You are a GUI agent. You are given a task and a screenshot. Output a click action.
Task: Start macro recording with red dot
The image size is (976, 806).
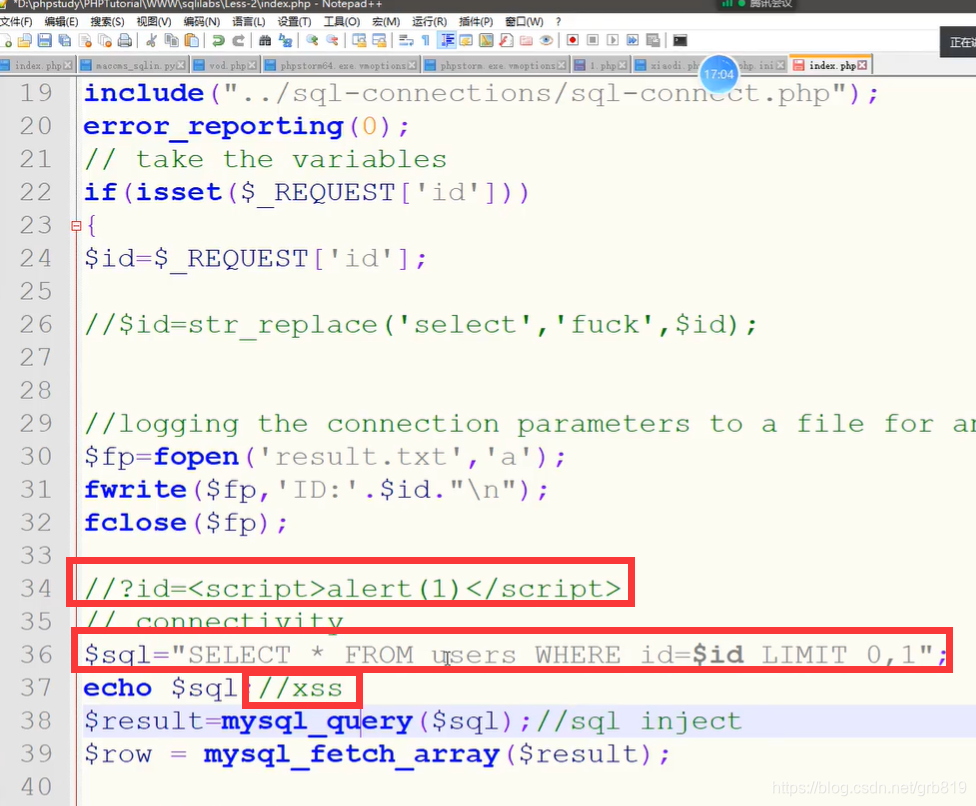point(573,40)
